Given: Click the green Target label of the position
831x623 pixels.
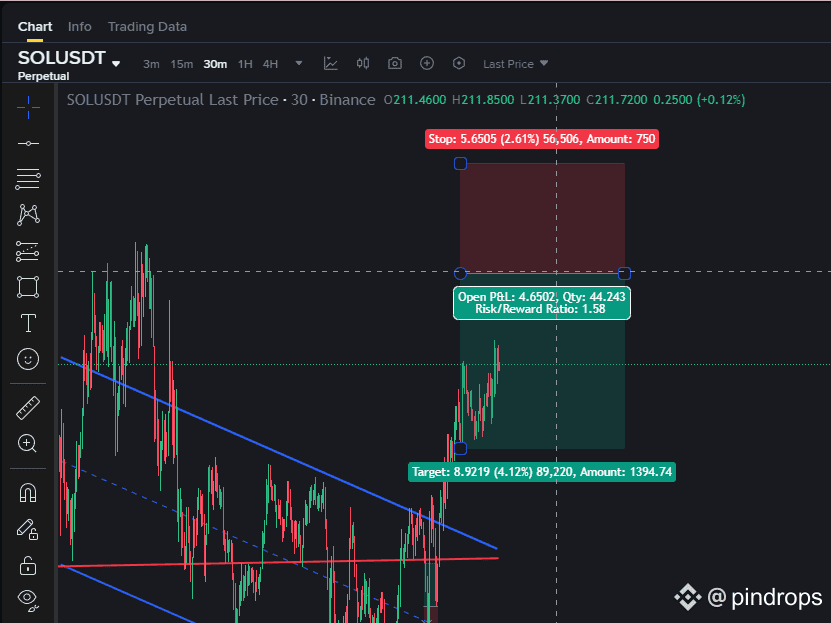Looking at the screenshot, I should pos(542,471).
